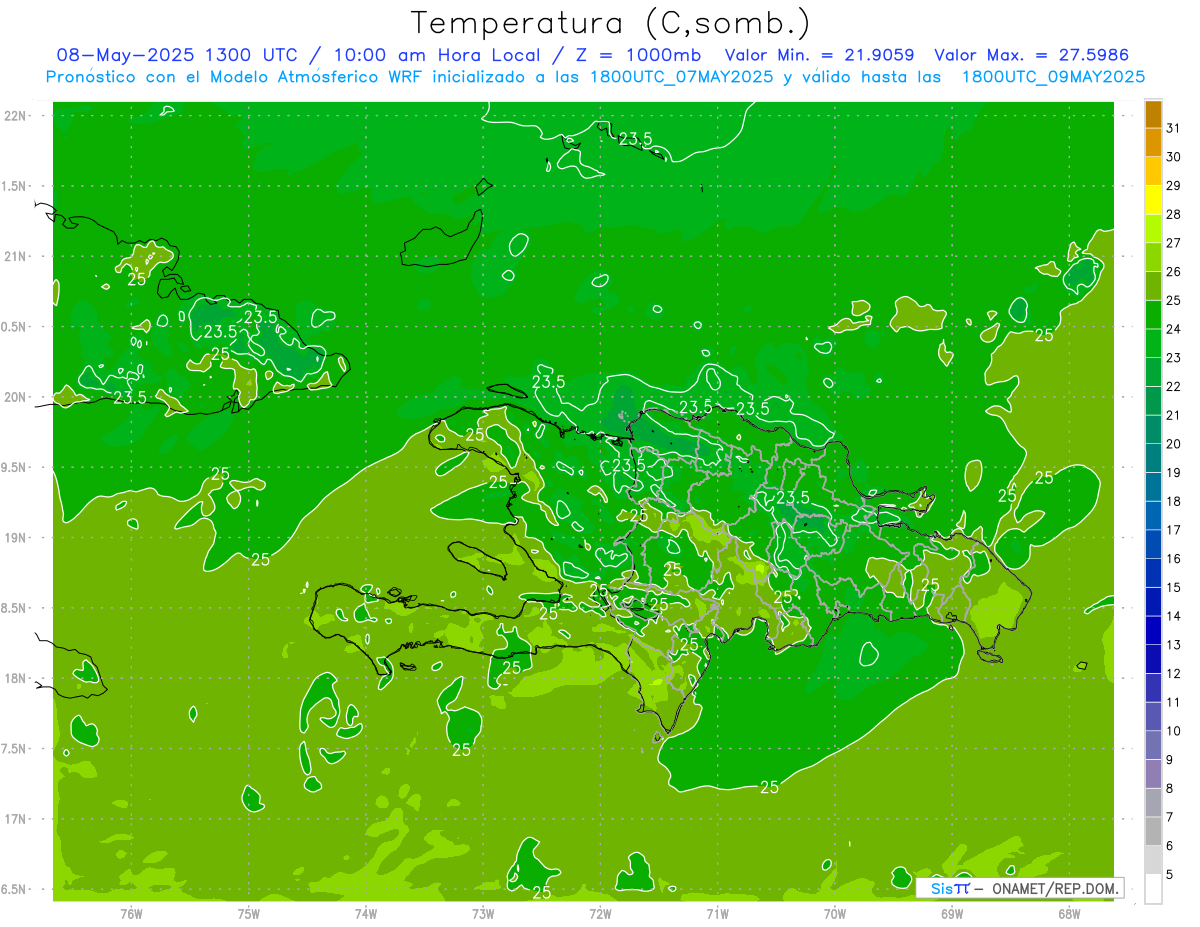Click the gray legend swatch between 6 and 7
Screen dimensions: 1200x927
point(1153,831)
